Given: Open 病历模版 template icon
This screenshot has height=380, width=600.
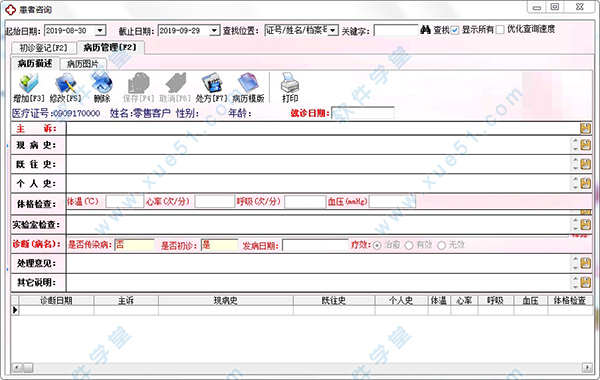Looking at the screenshot, I should pyautogui.click(x=248, y=83).
